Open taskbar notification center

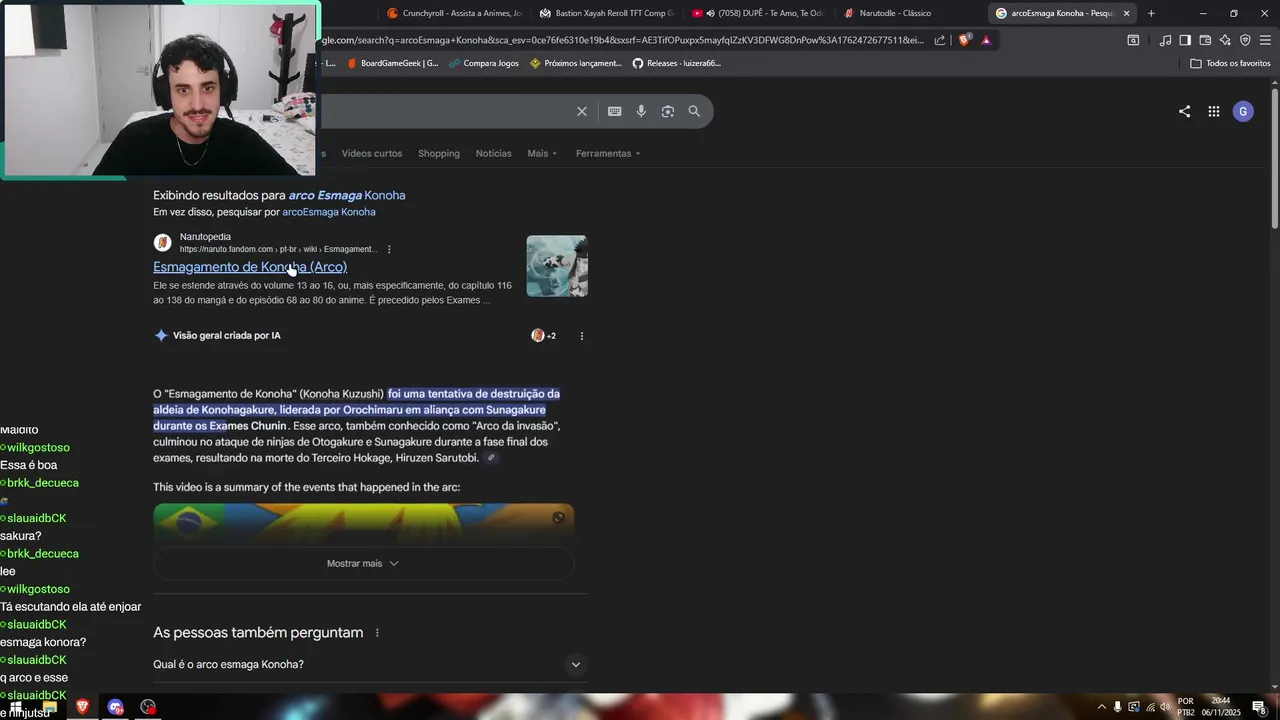click(x=1259, y=707)
